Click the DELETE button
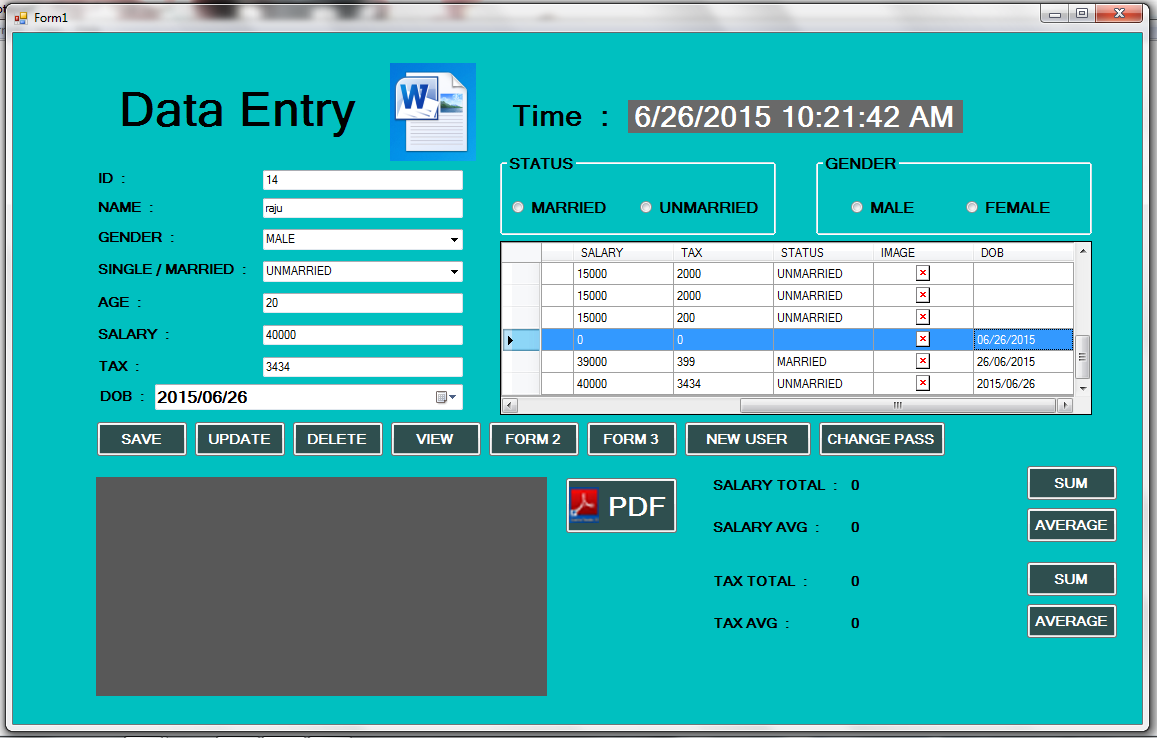The height and width of the screenshot is (738, 1157). click(337, 438)
